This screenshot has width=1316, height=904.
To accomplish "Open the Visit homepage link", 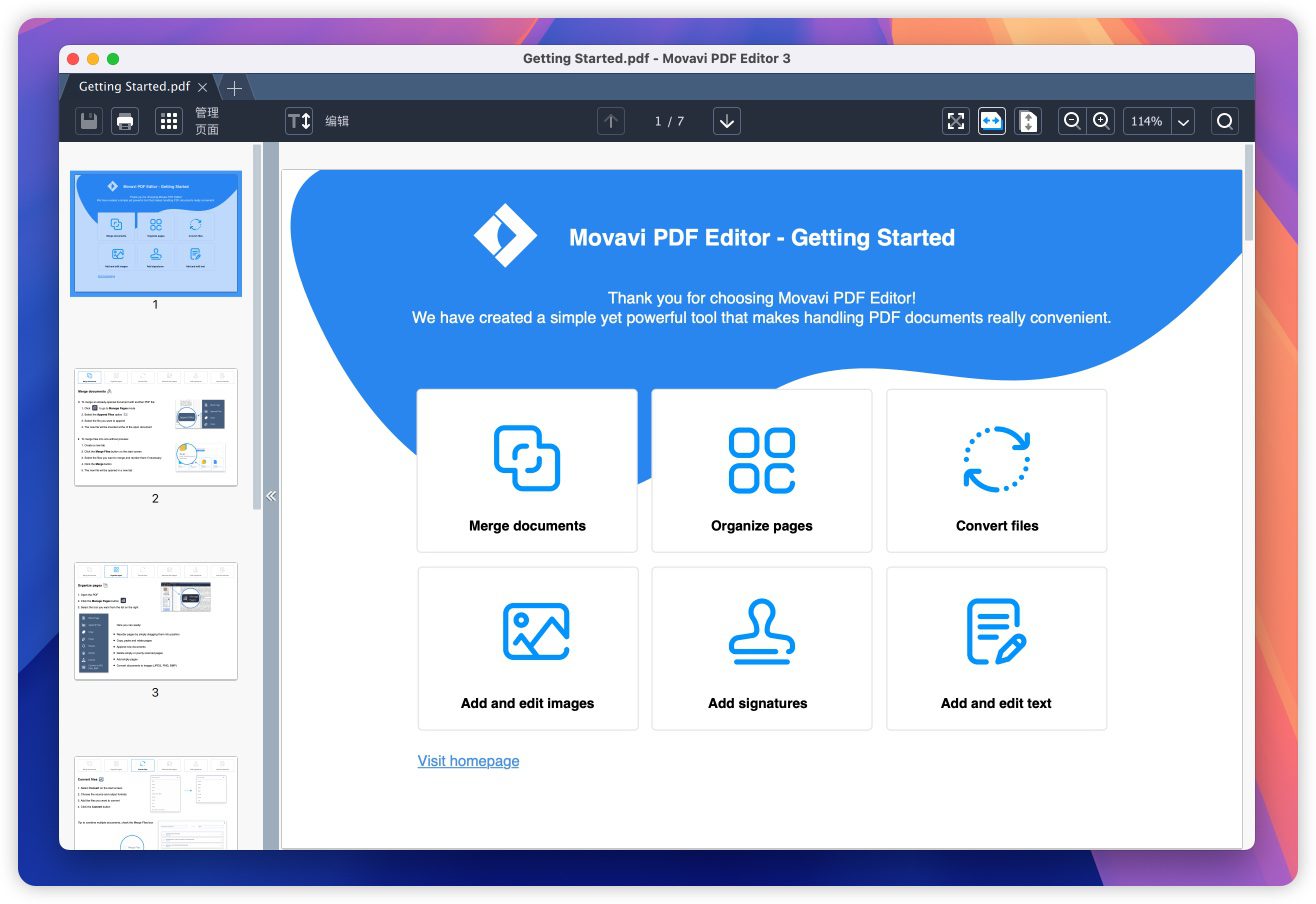I will point(468,761).
